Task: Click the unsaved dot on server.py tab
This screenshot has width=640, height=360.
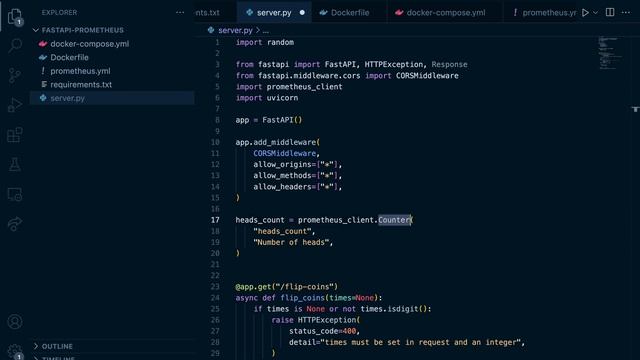Action: [x=302, y=13]
